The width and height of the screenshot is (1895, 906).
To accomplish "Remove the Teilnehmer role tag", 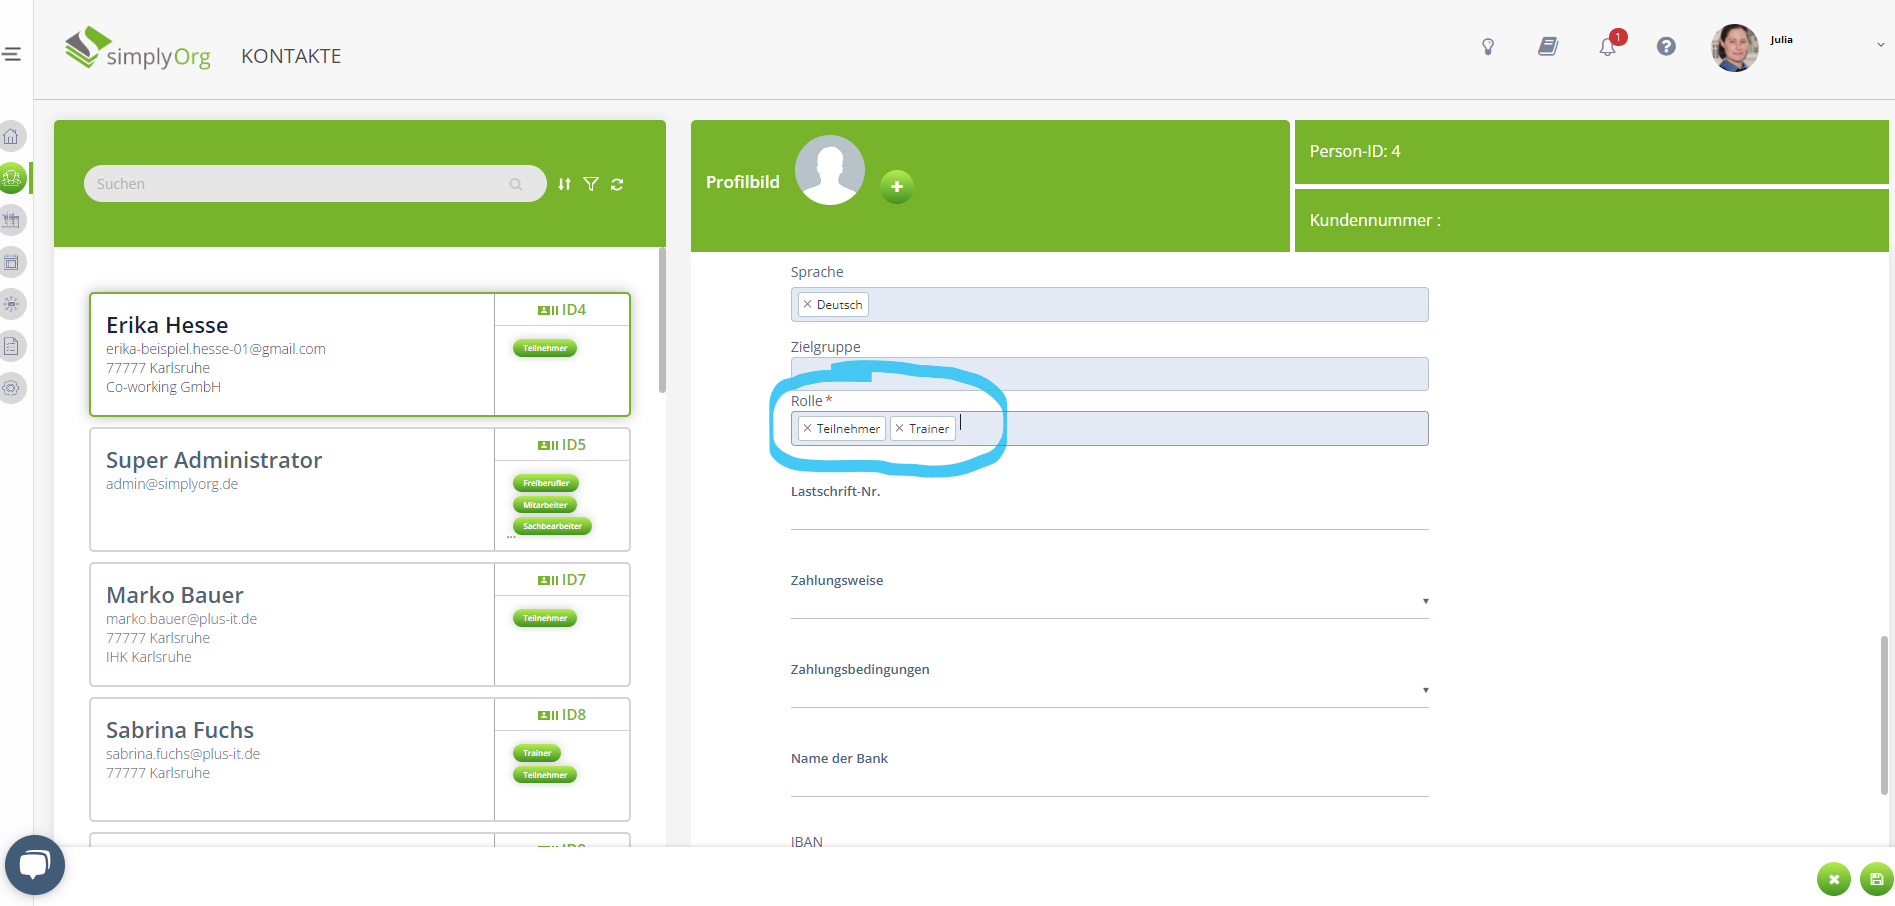I will [807, 429].
